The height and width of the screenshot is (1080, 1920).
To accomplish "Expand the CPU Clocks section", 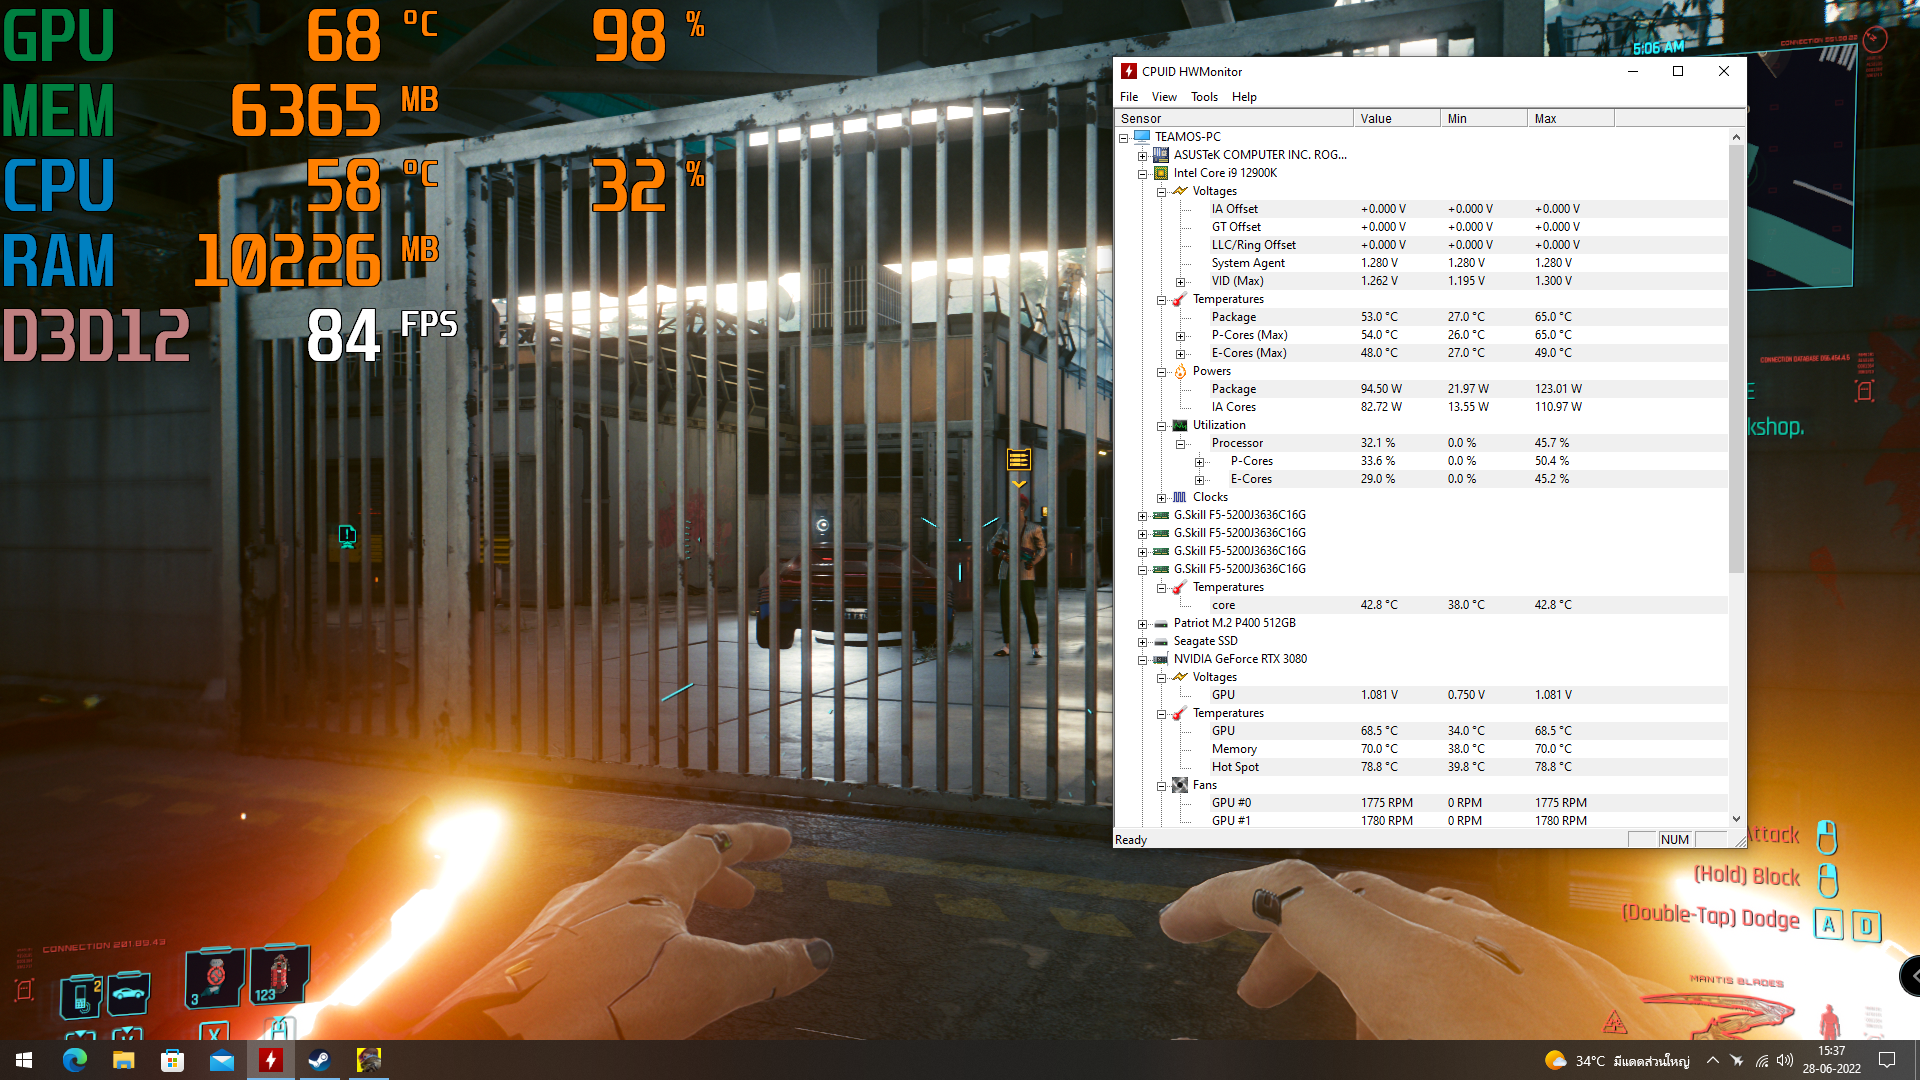I will pos(1162,498).
